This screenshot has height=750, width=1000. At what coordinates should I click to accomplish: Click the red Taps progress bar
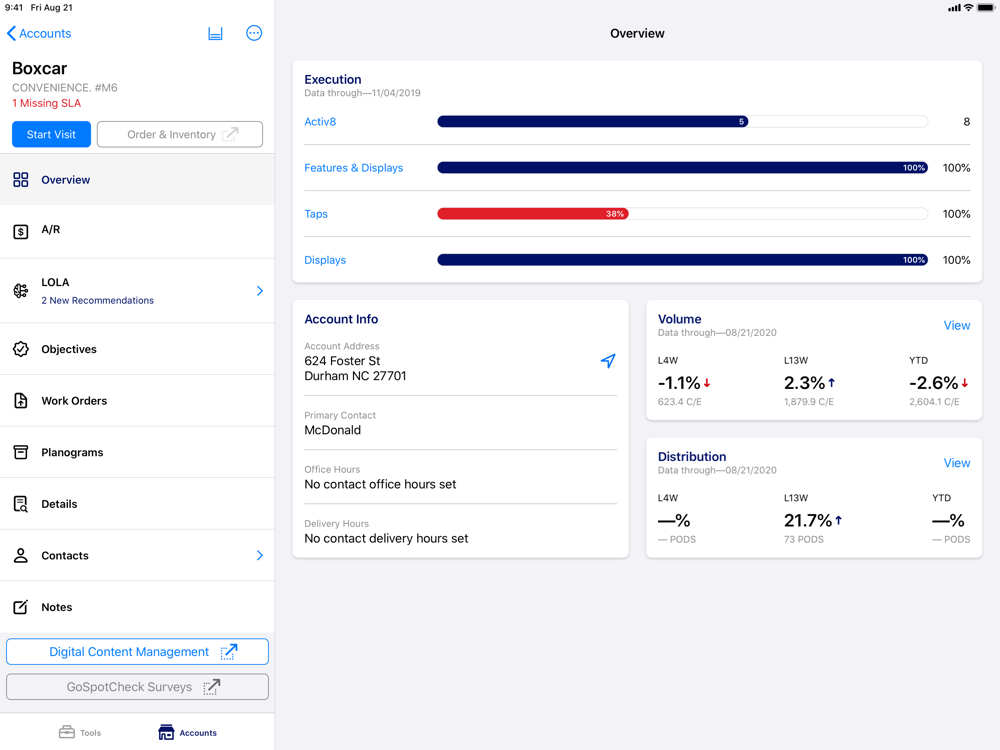(533, 214)
